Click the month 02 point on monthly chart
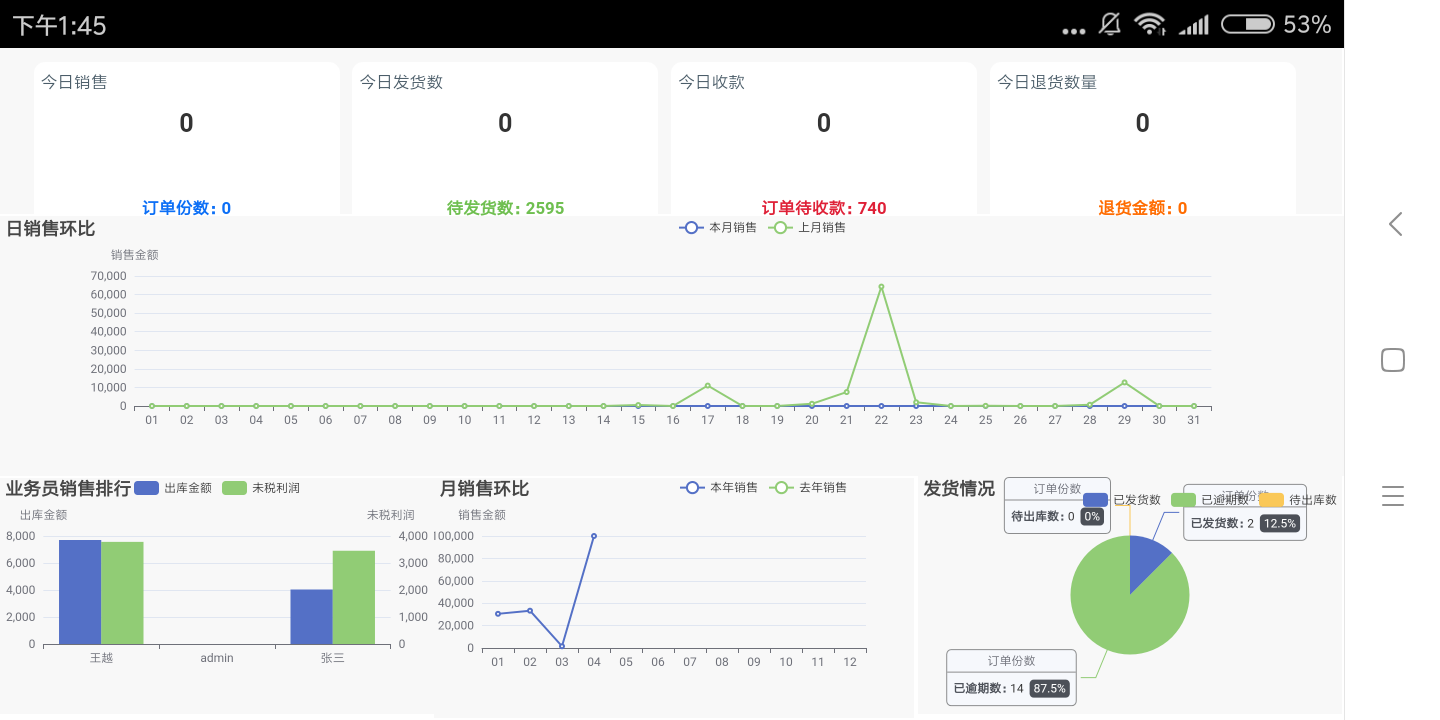This screenshot has width=1440, height=720. click(530, 610)
